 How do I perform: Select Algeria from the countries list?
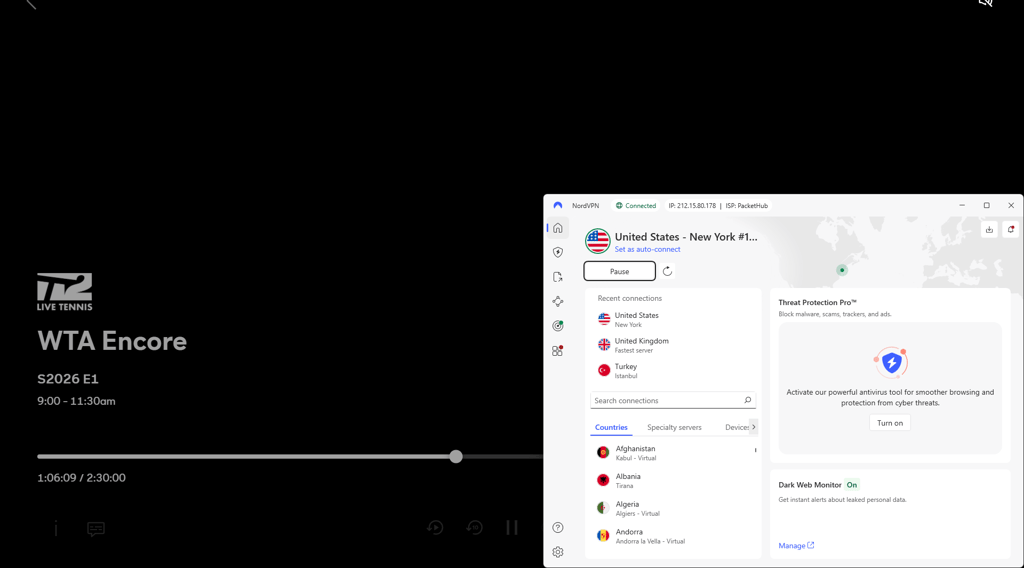point(673,508)
